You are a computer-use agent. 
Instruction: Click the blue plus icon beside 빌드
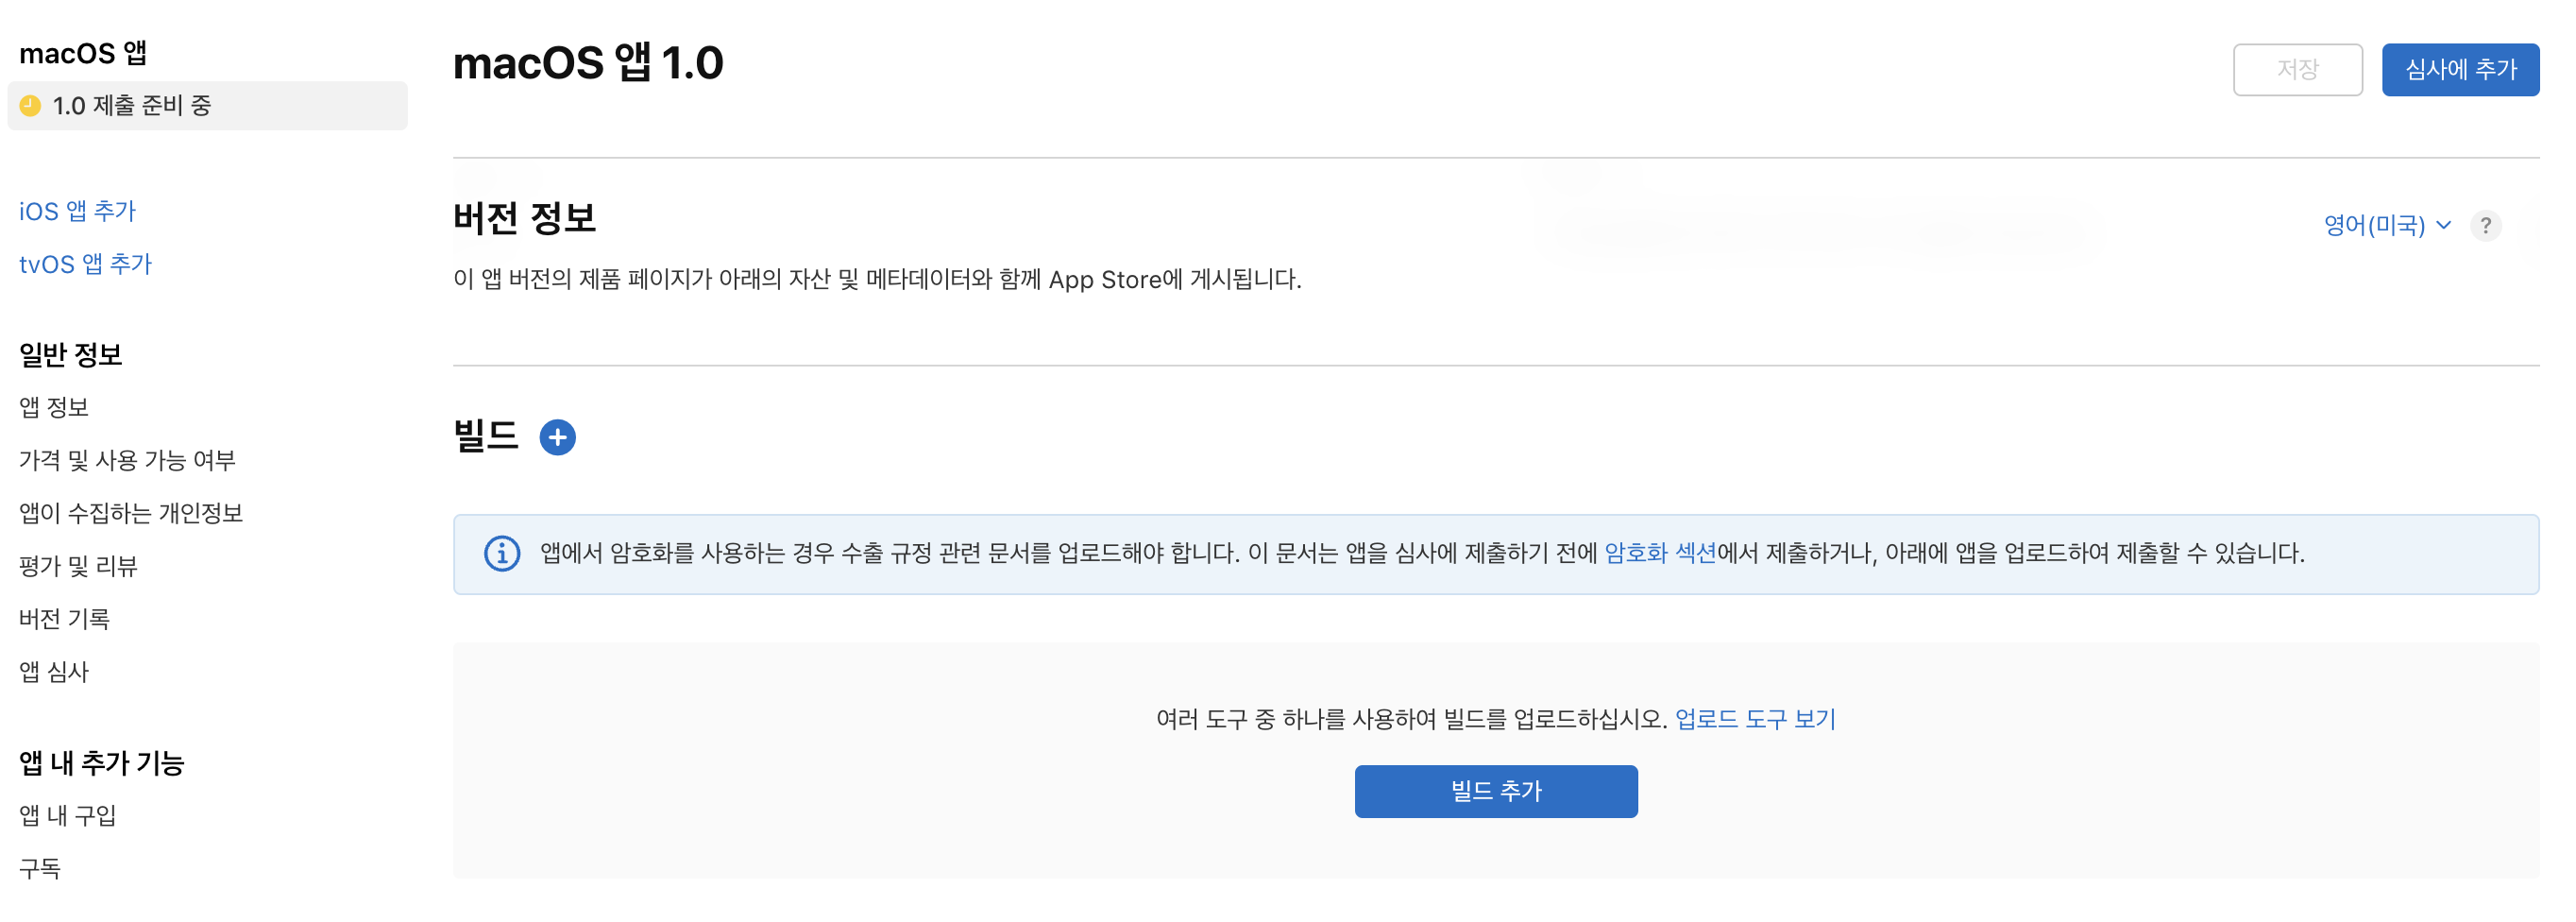point(557,437)
